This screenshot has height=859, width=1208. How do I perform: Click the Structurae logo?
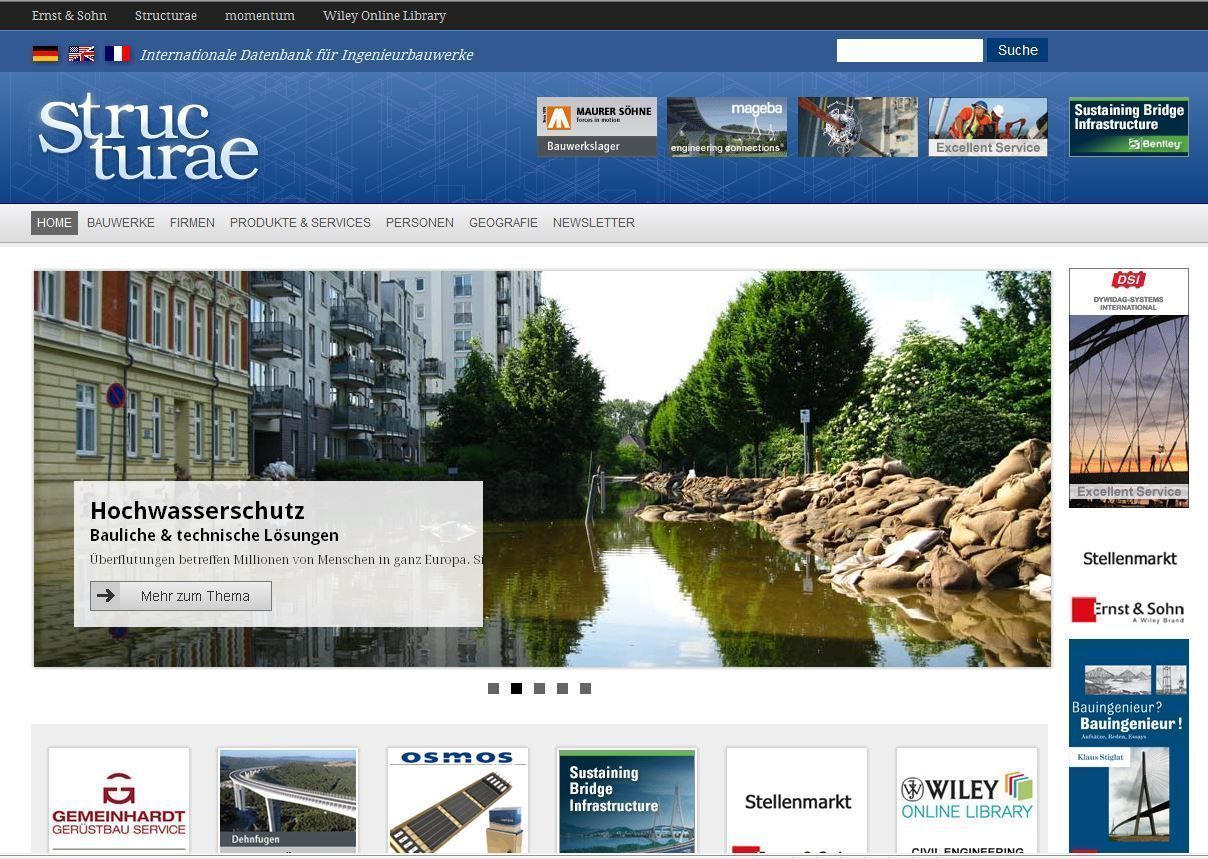tap(148, 137)
